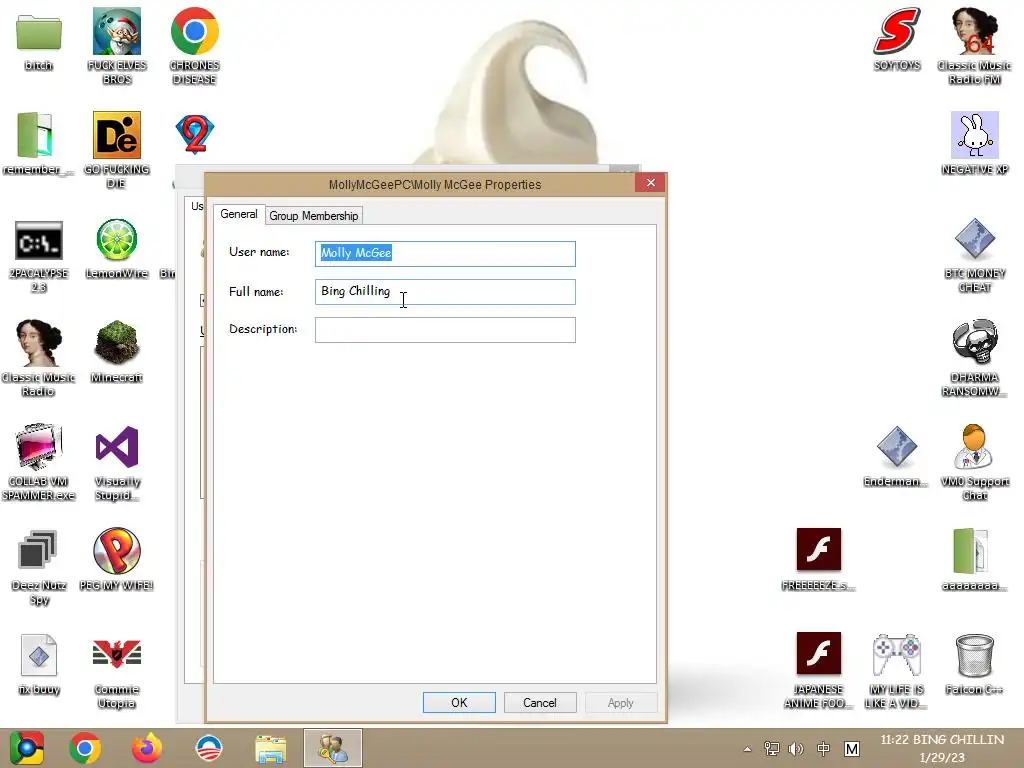Viewport: 1024px width, 768px height.
Task: Select the User Accounts taskbar button
Action: (332, 748)
